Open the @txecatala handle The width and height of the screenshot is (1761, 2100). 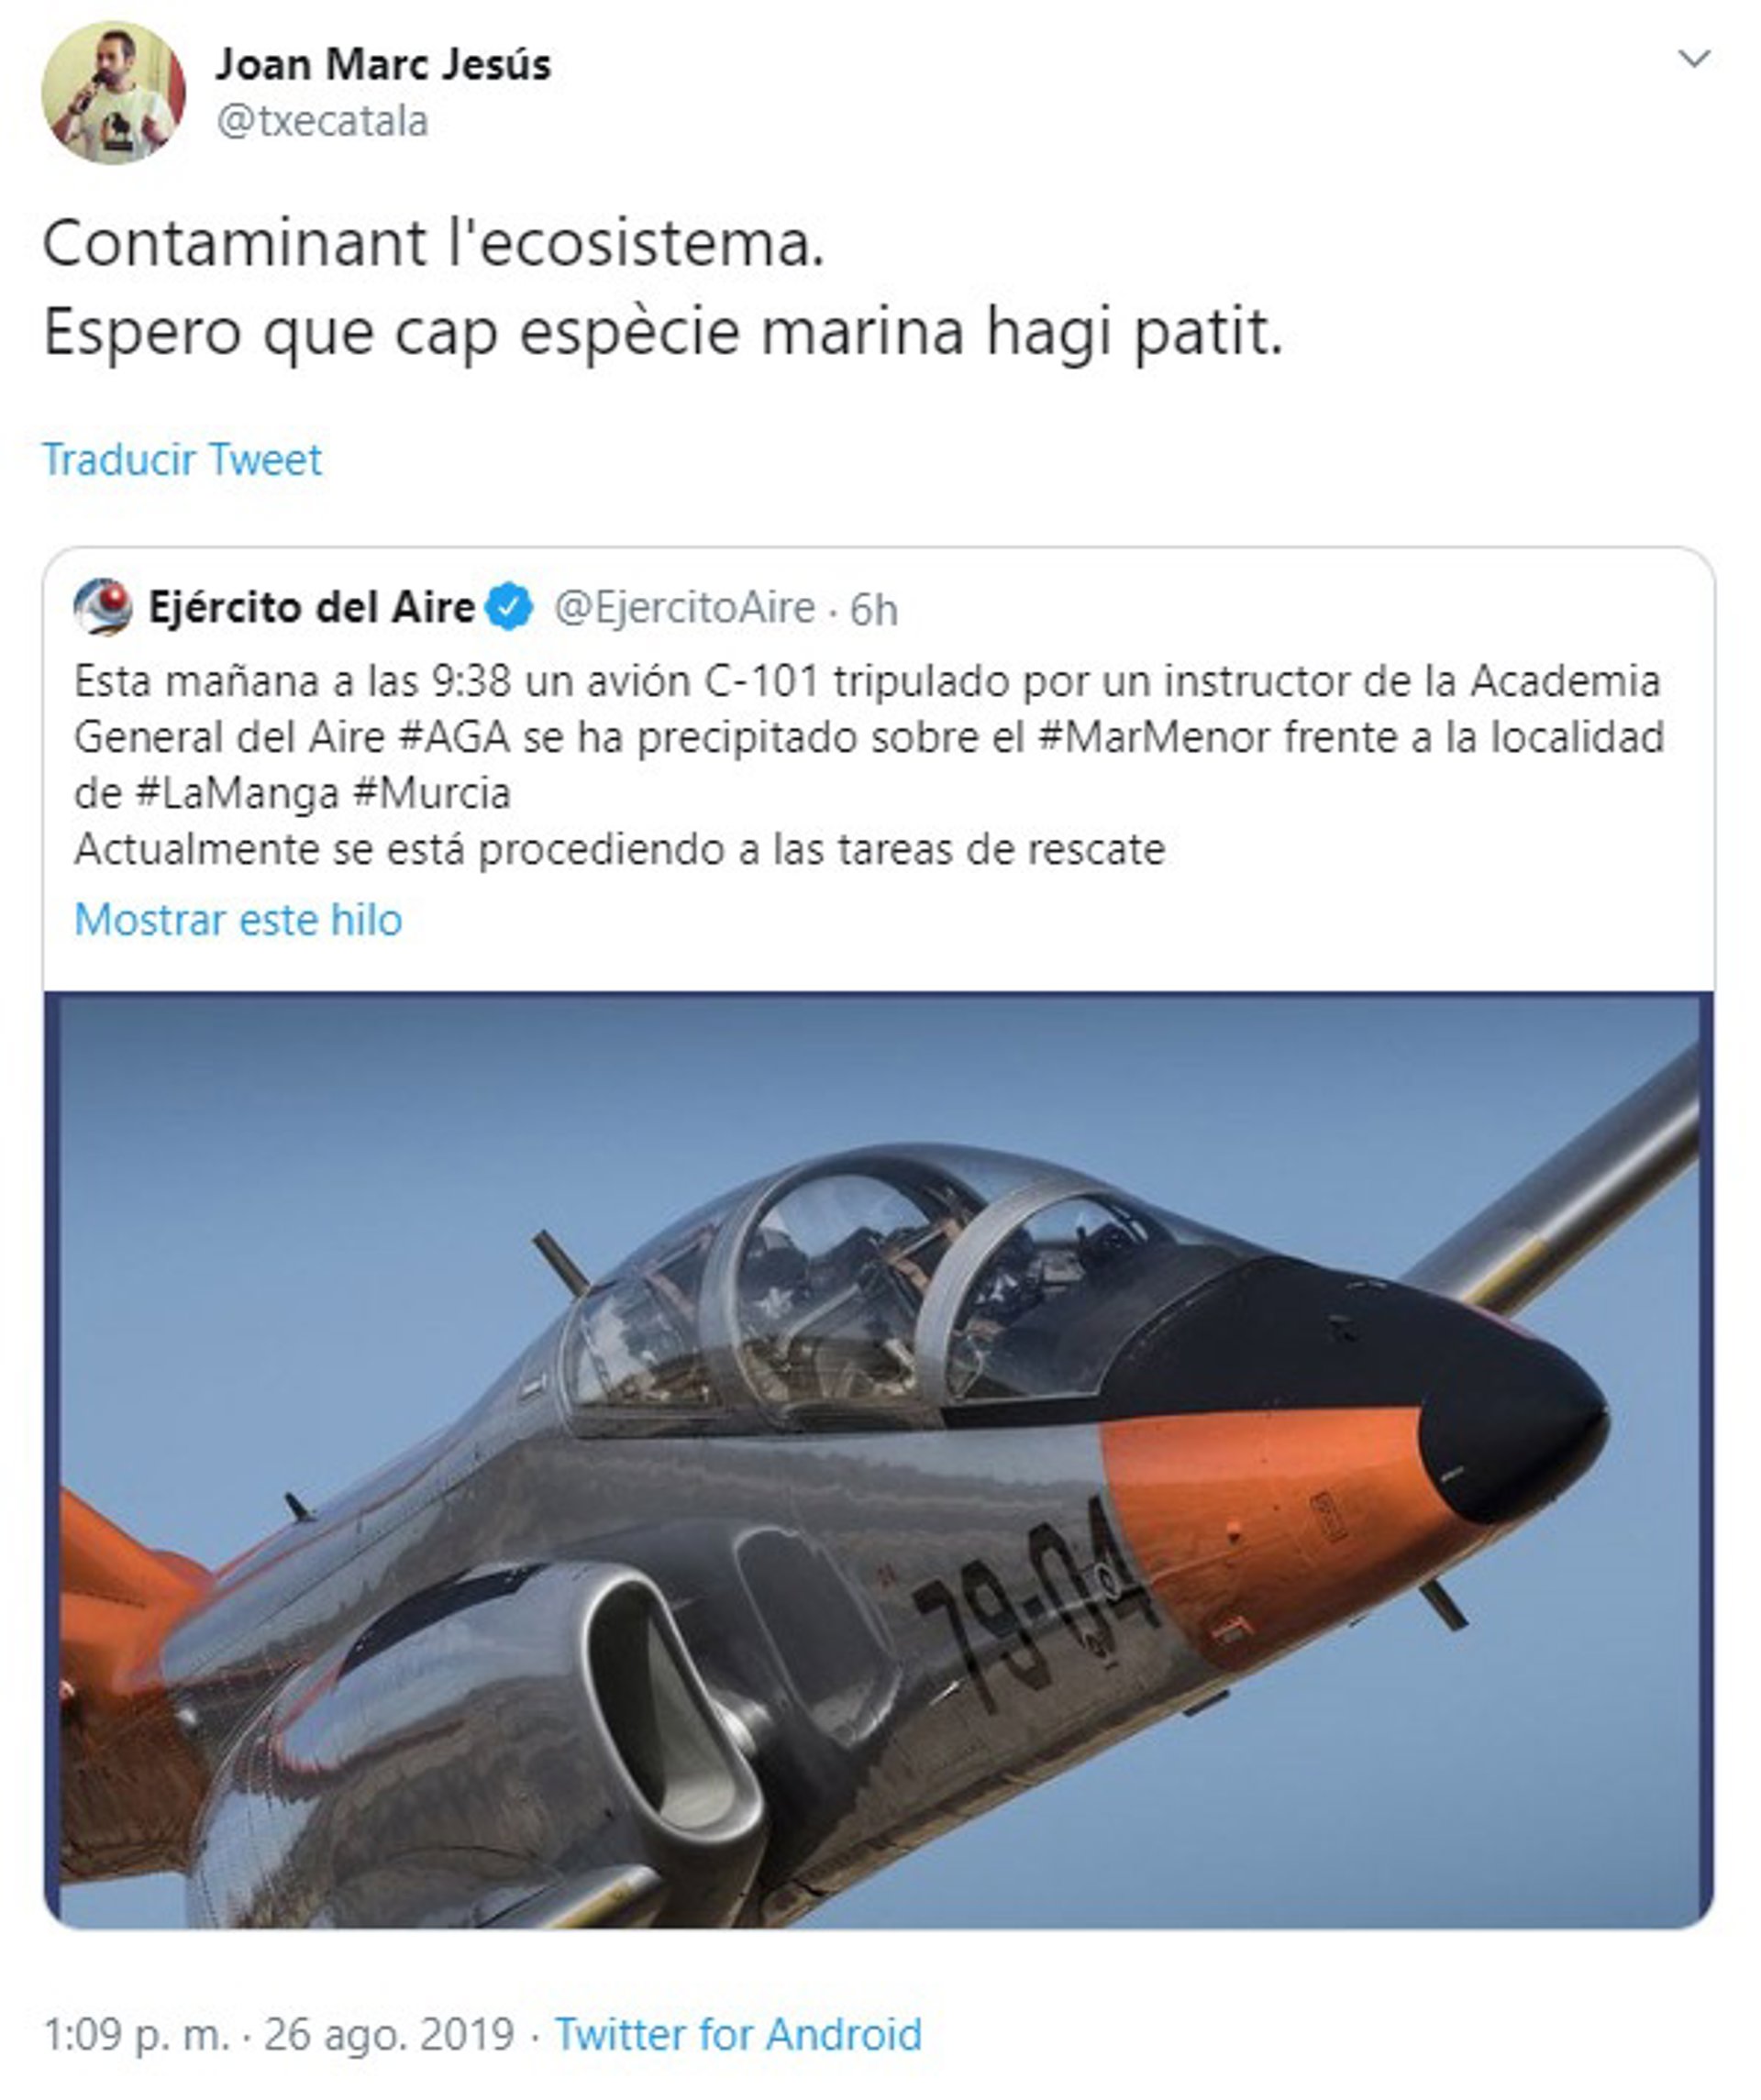coord(322,121)
